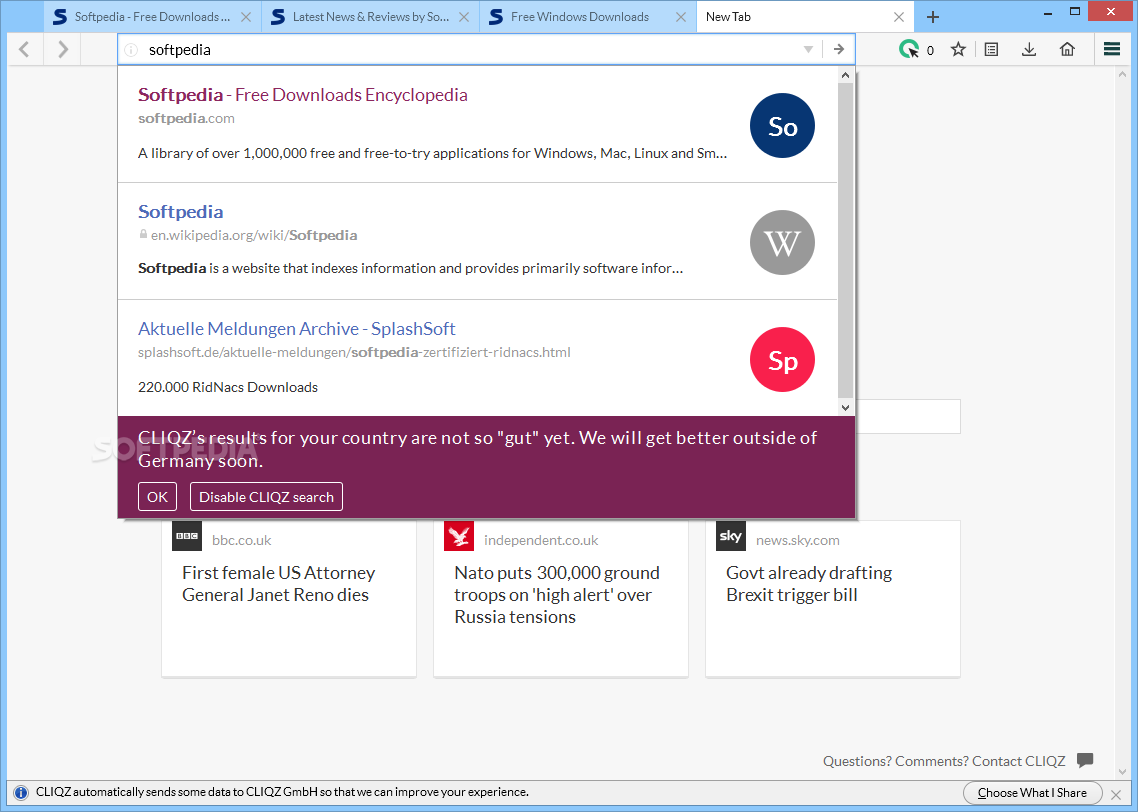Open independent.co.uk source link
Viewport: 1138px width, 812px height.
pyautogui.click(x=541, y=541)
